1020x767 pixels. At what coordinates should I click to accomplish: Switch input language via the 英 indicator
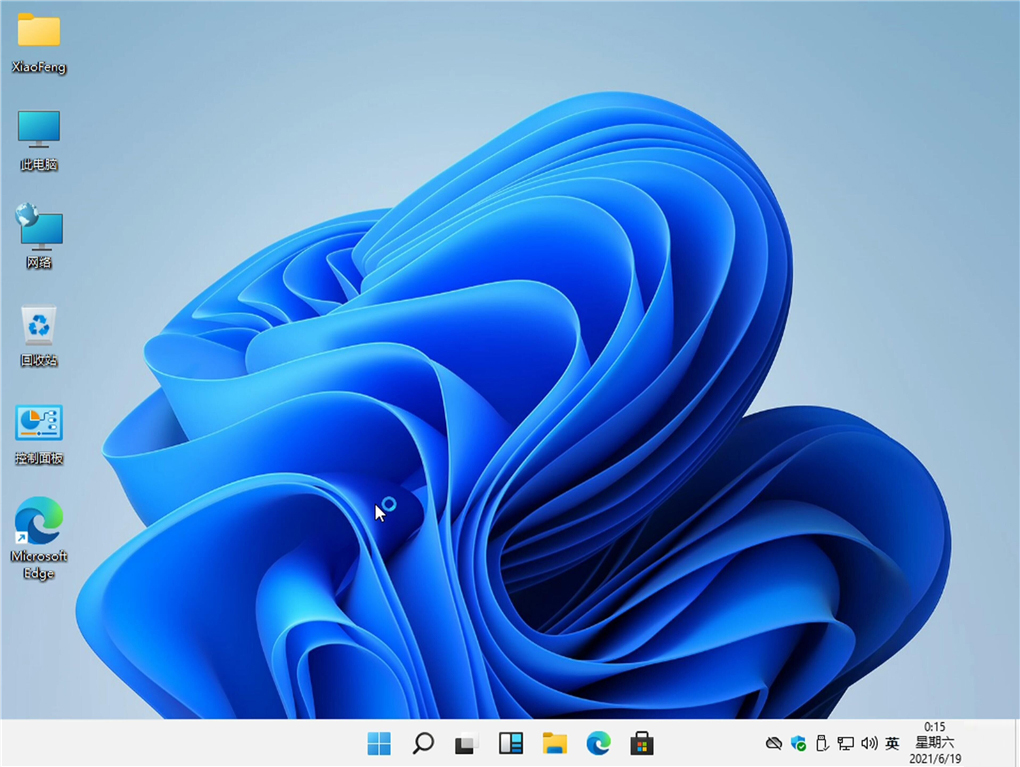click(x=891, y=743)
